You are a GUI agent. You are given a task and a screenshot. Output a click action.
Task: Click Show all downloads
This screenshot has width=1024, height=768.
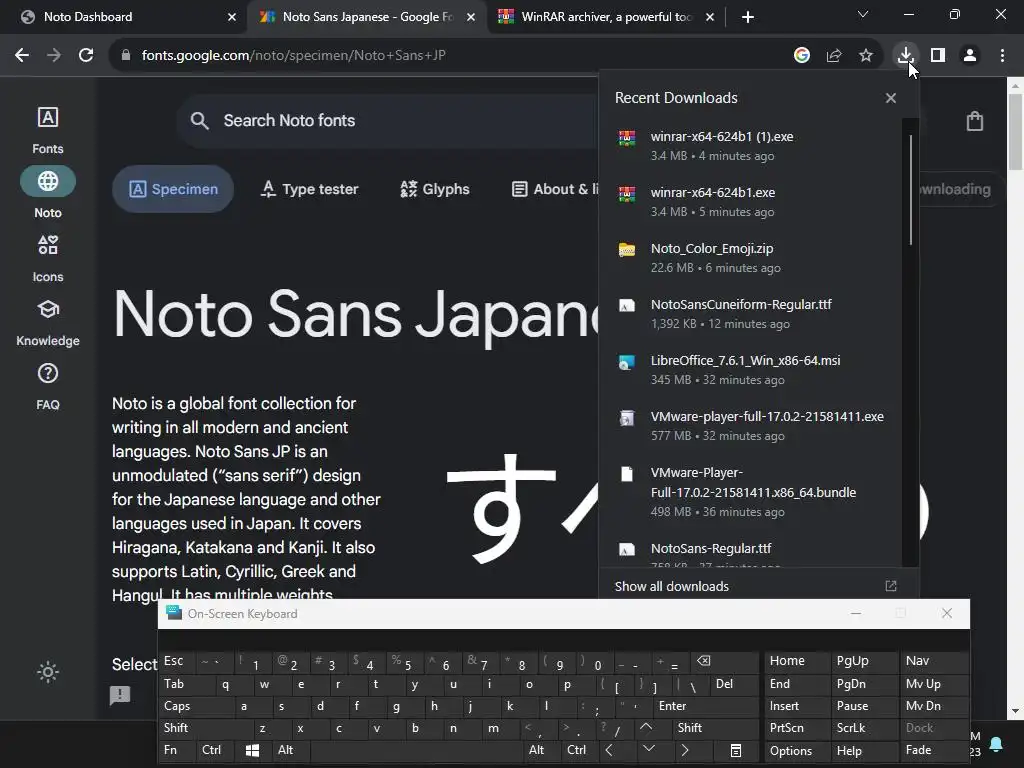coord(671,586)
